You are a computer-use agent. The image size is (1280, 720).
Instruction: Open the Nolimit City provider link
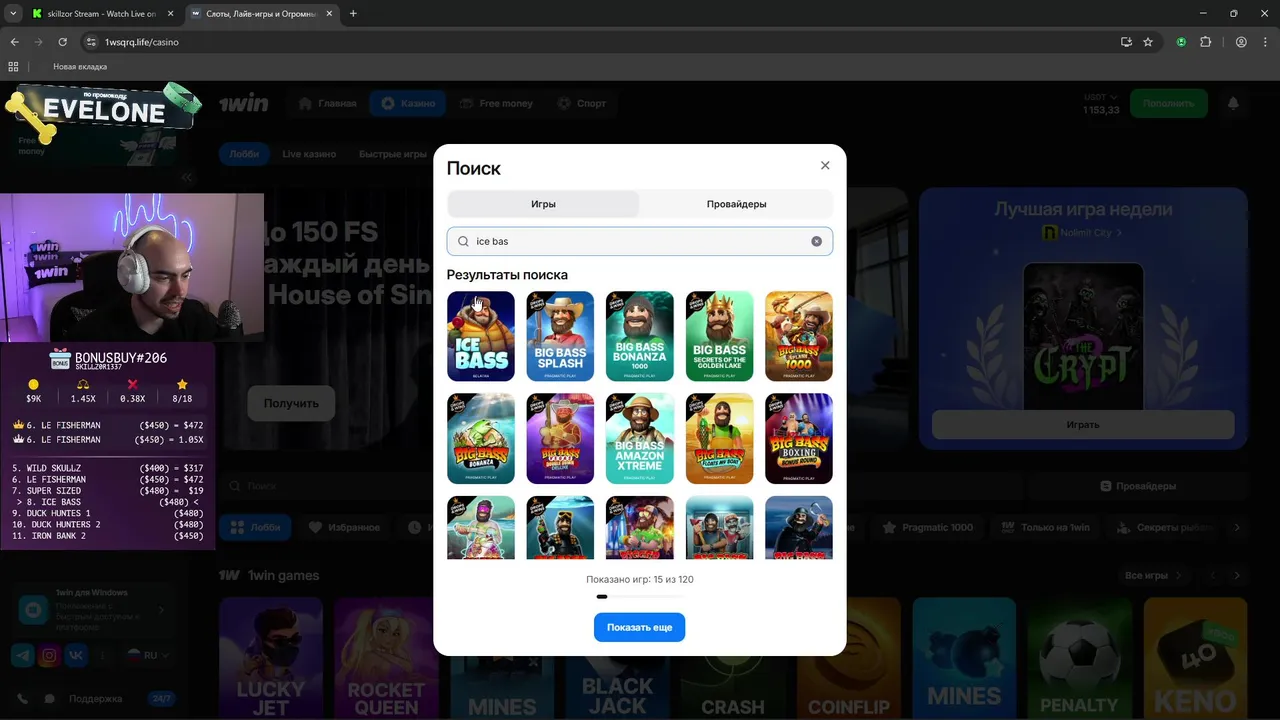click(1082, 233)
